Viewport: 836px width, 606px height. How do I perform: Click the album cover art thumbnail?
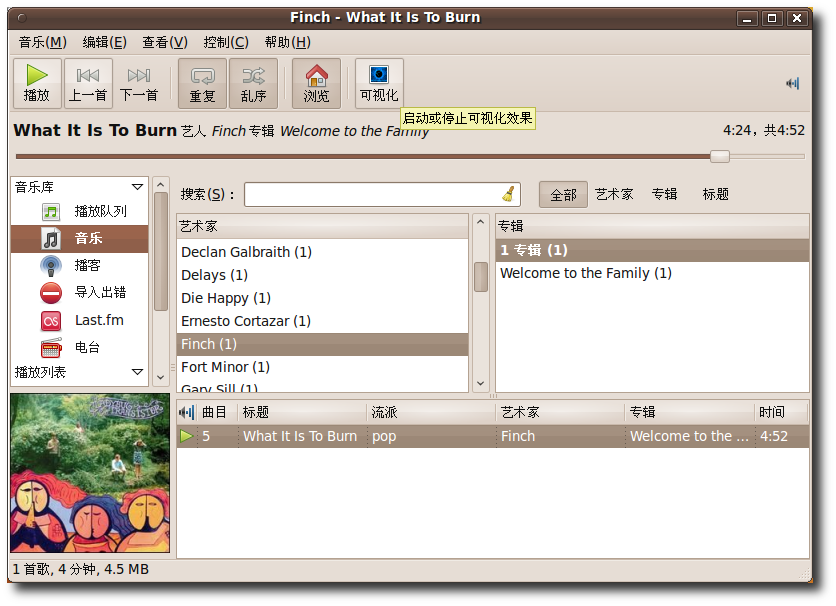point(90,473)
